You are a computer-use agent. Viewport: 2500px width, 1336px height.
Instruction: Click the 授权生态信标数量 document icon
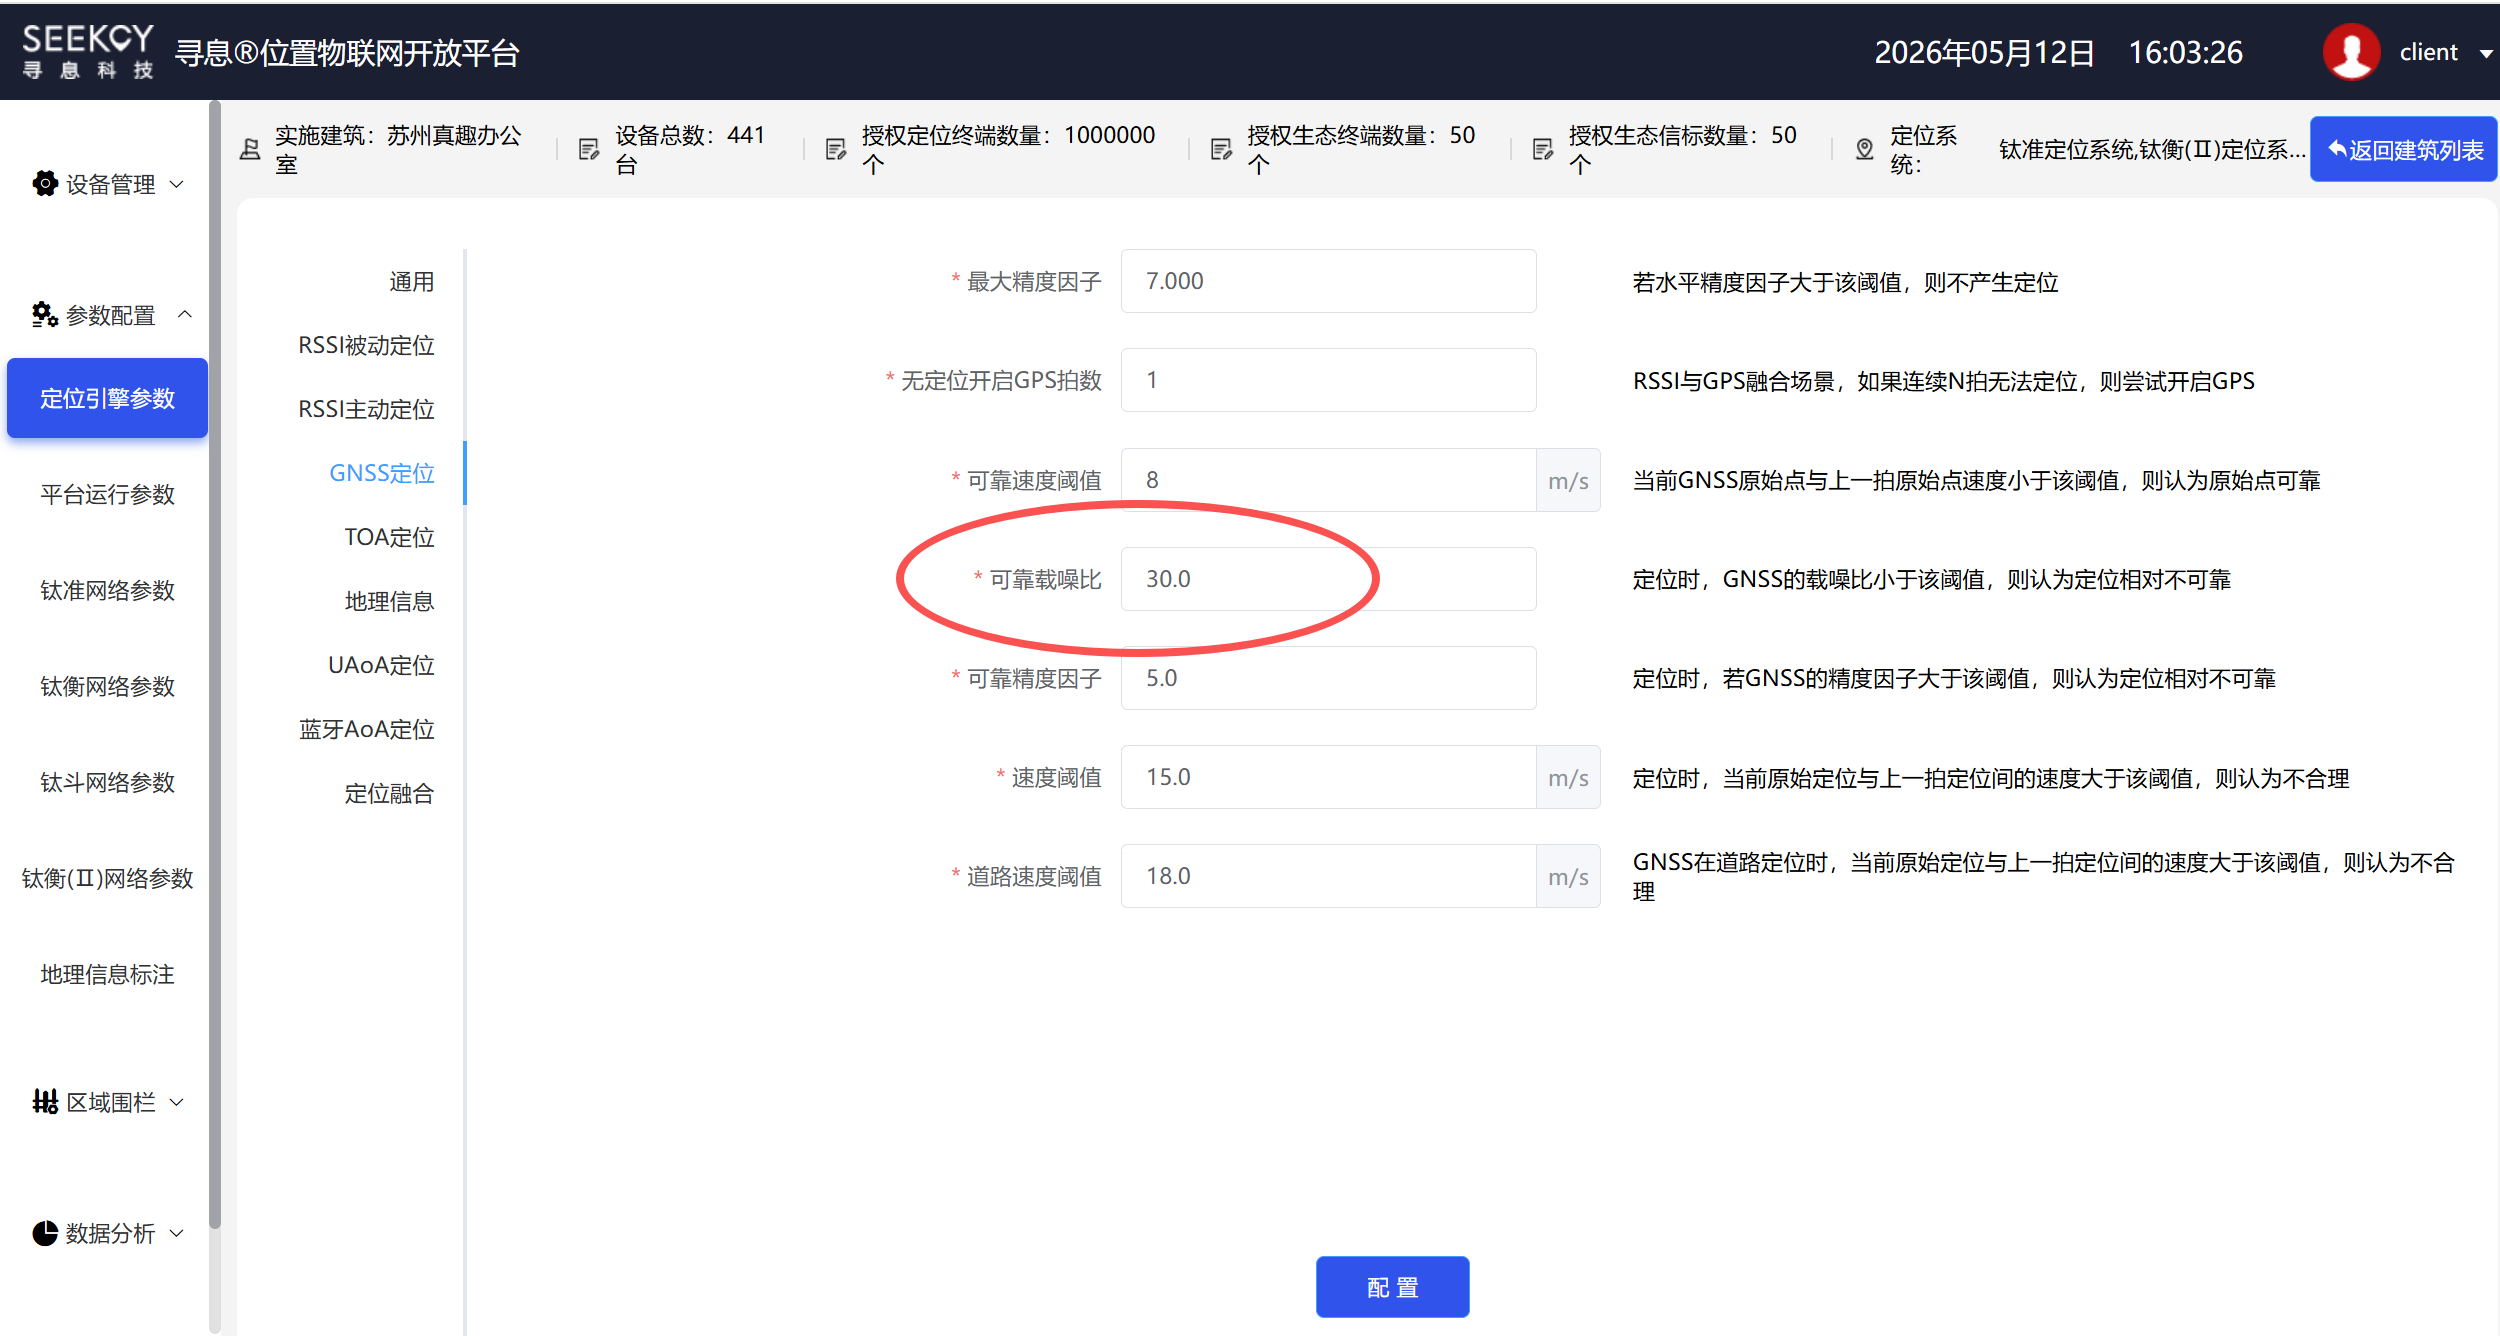click(1543, 149)
